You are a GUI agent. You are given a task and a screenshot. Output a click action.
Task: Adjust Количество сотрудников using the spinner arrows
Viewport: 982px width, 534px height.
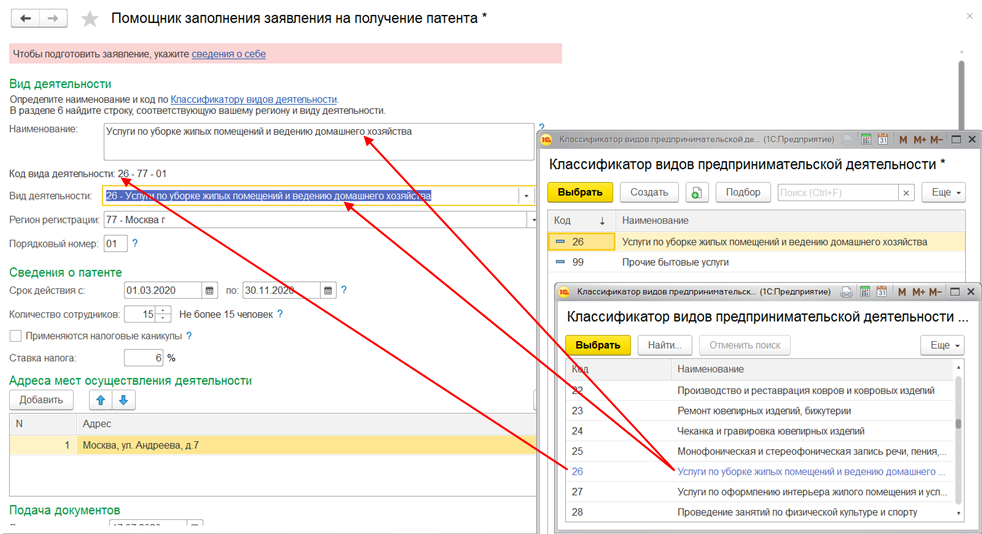point(163,314)
